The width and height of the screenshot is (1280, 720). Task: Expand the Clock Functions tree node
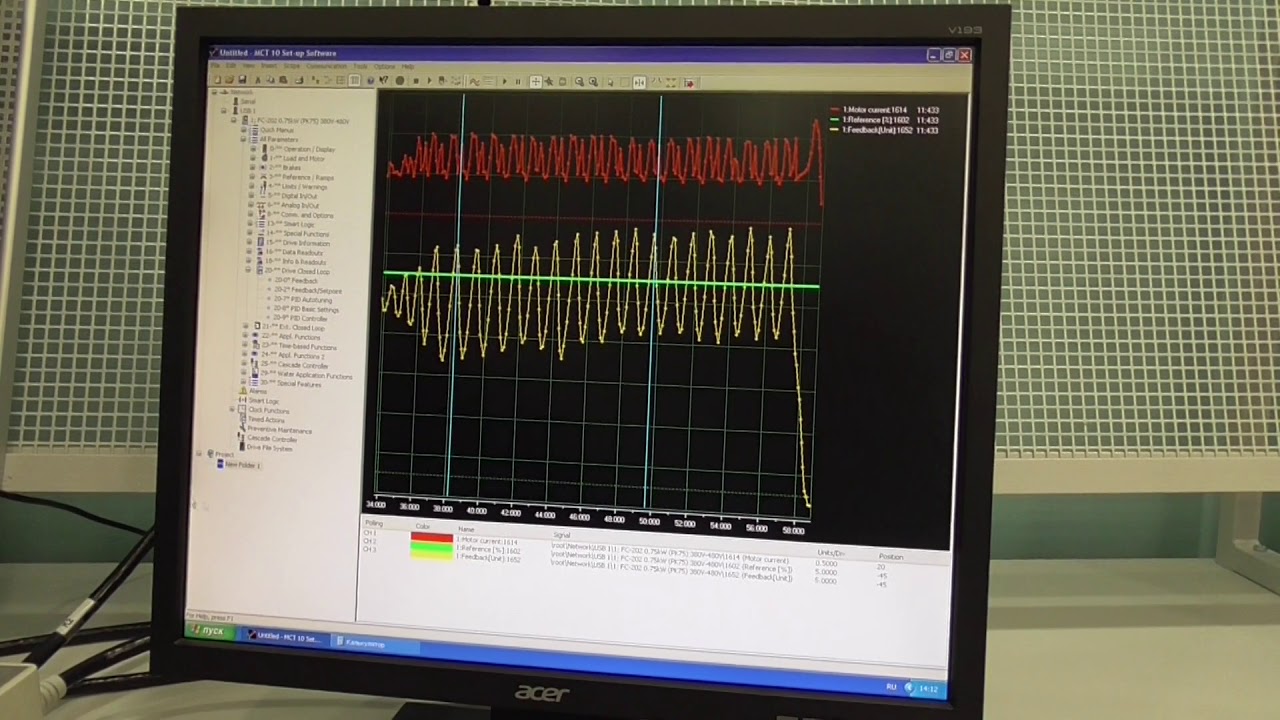click(233, 410)
